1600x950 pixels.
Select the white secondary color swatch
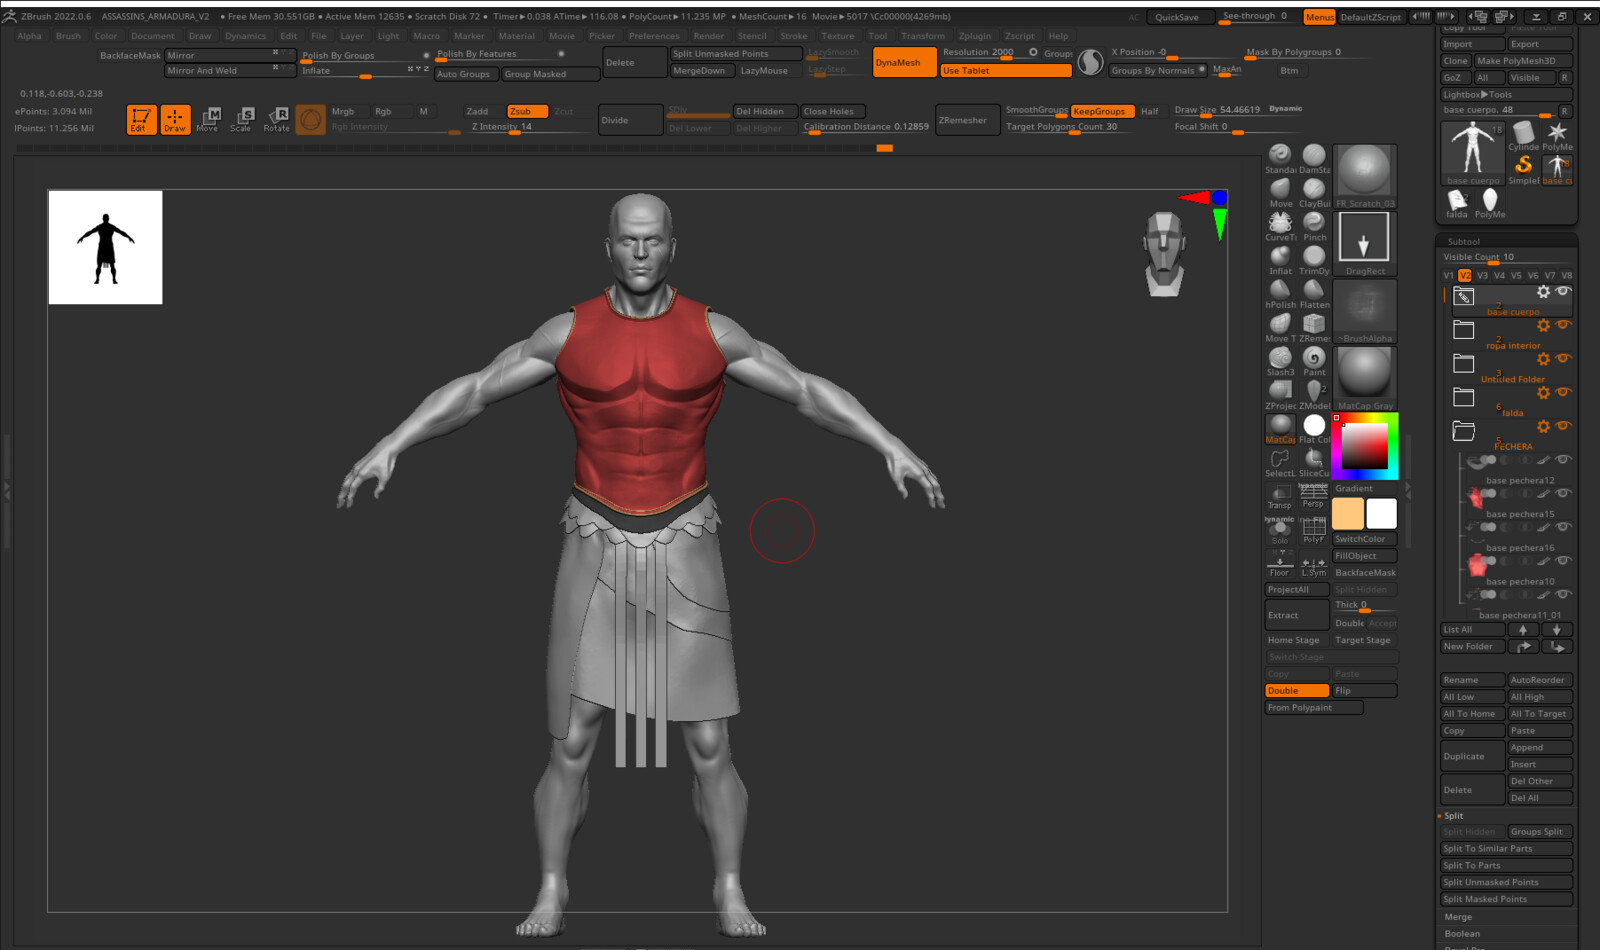coord(1381,514)
